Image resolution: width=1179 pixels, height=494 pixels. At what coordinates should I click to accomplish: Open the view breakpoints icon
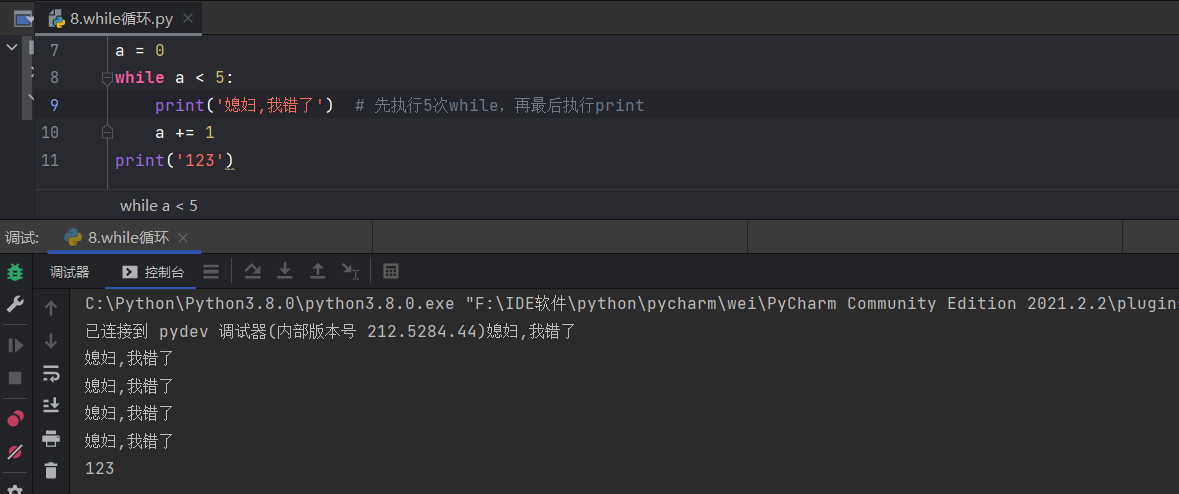(x=15, y=419)
